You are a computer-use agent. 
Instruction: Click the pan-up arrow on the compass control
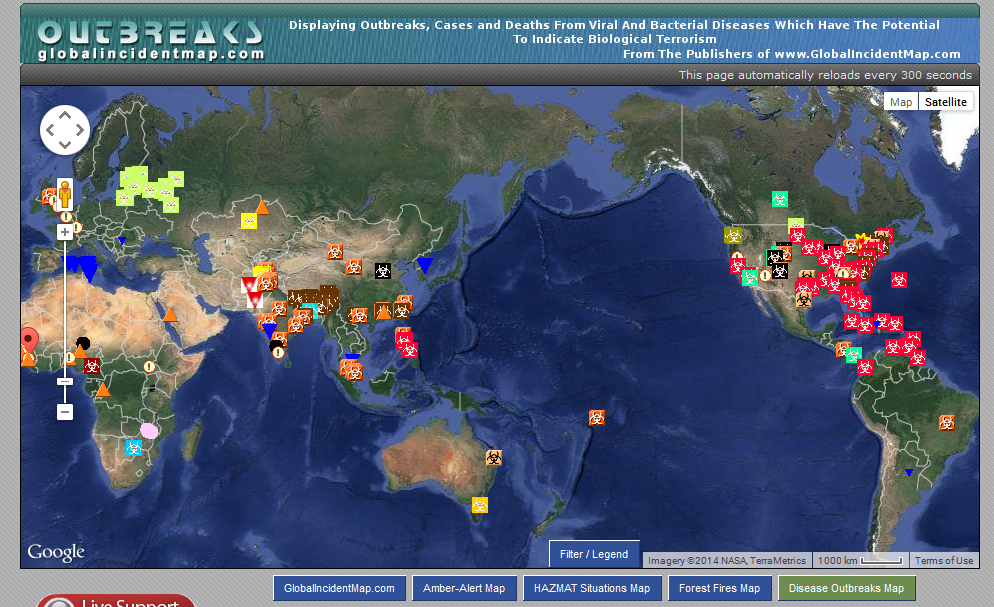click(65, 115)
